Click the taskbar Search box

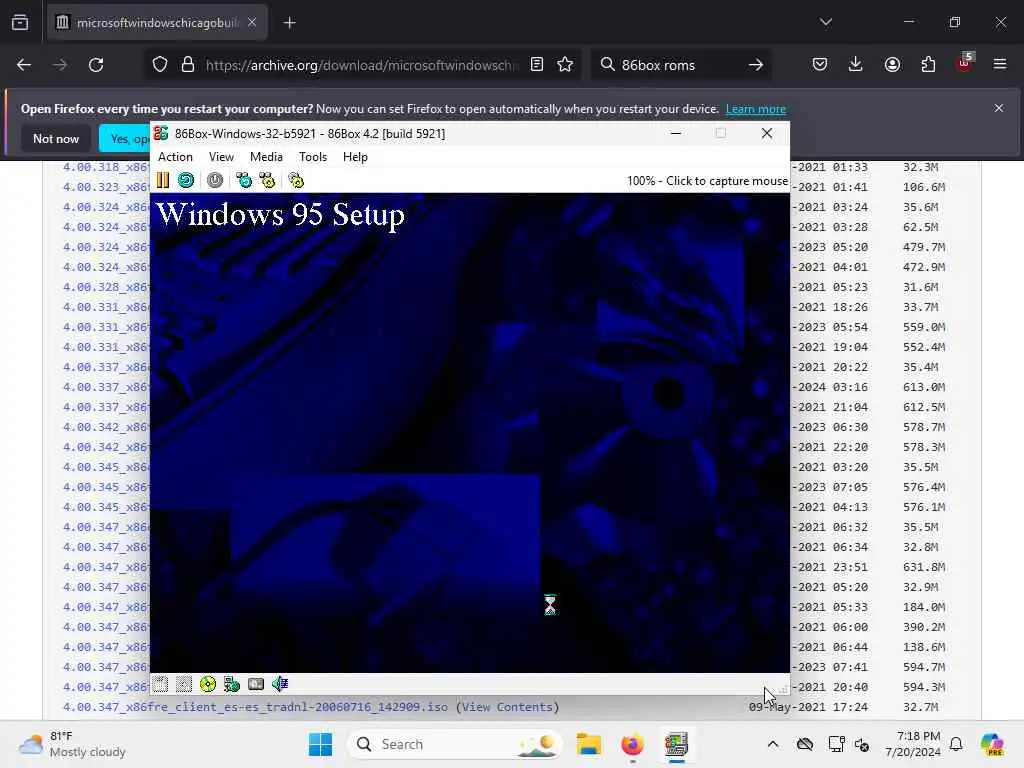(x=456, y=744)
